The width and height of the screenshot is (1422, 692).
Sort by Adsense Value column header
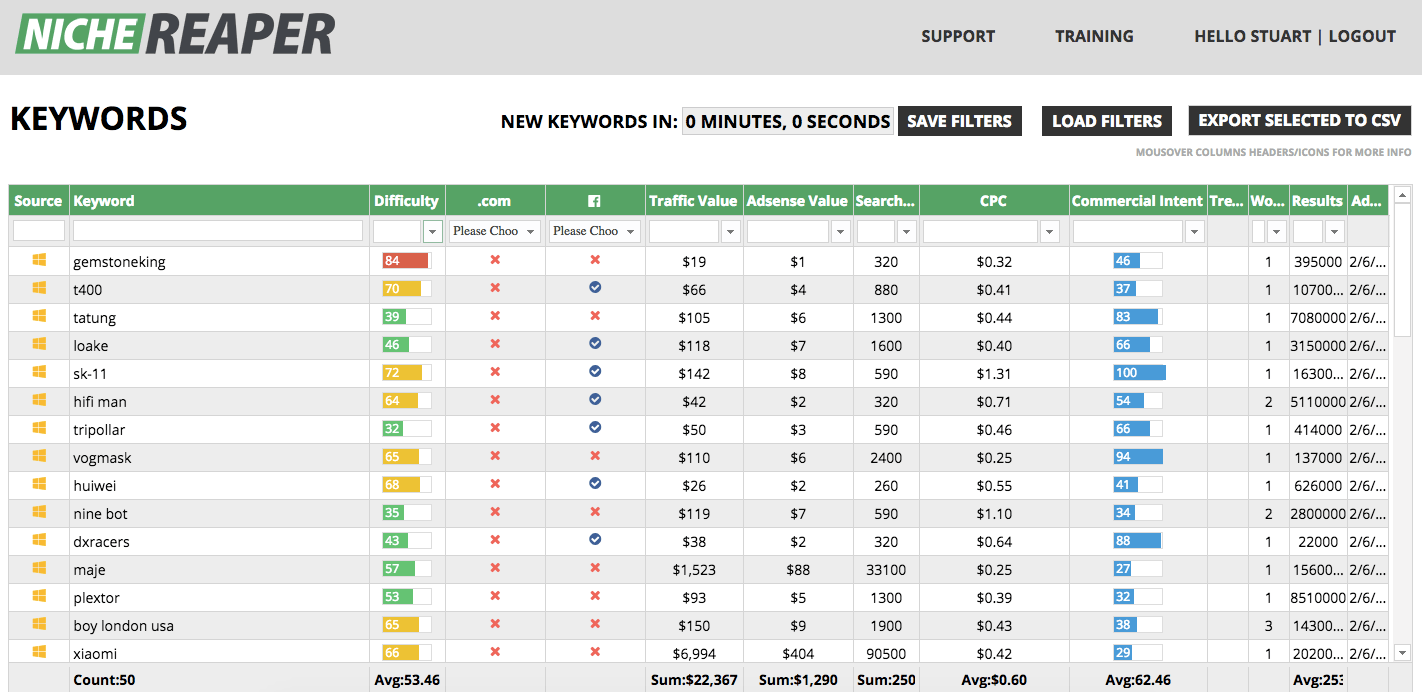(797, 201)
